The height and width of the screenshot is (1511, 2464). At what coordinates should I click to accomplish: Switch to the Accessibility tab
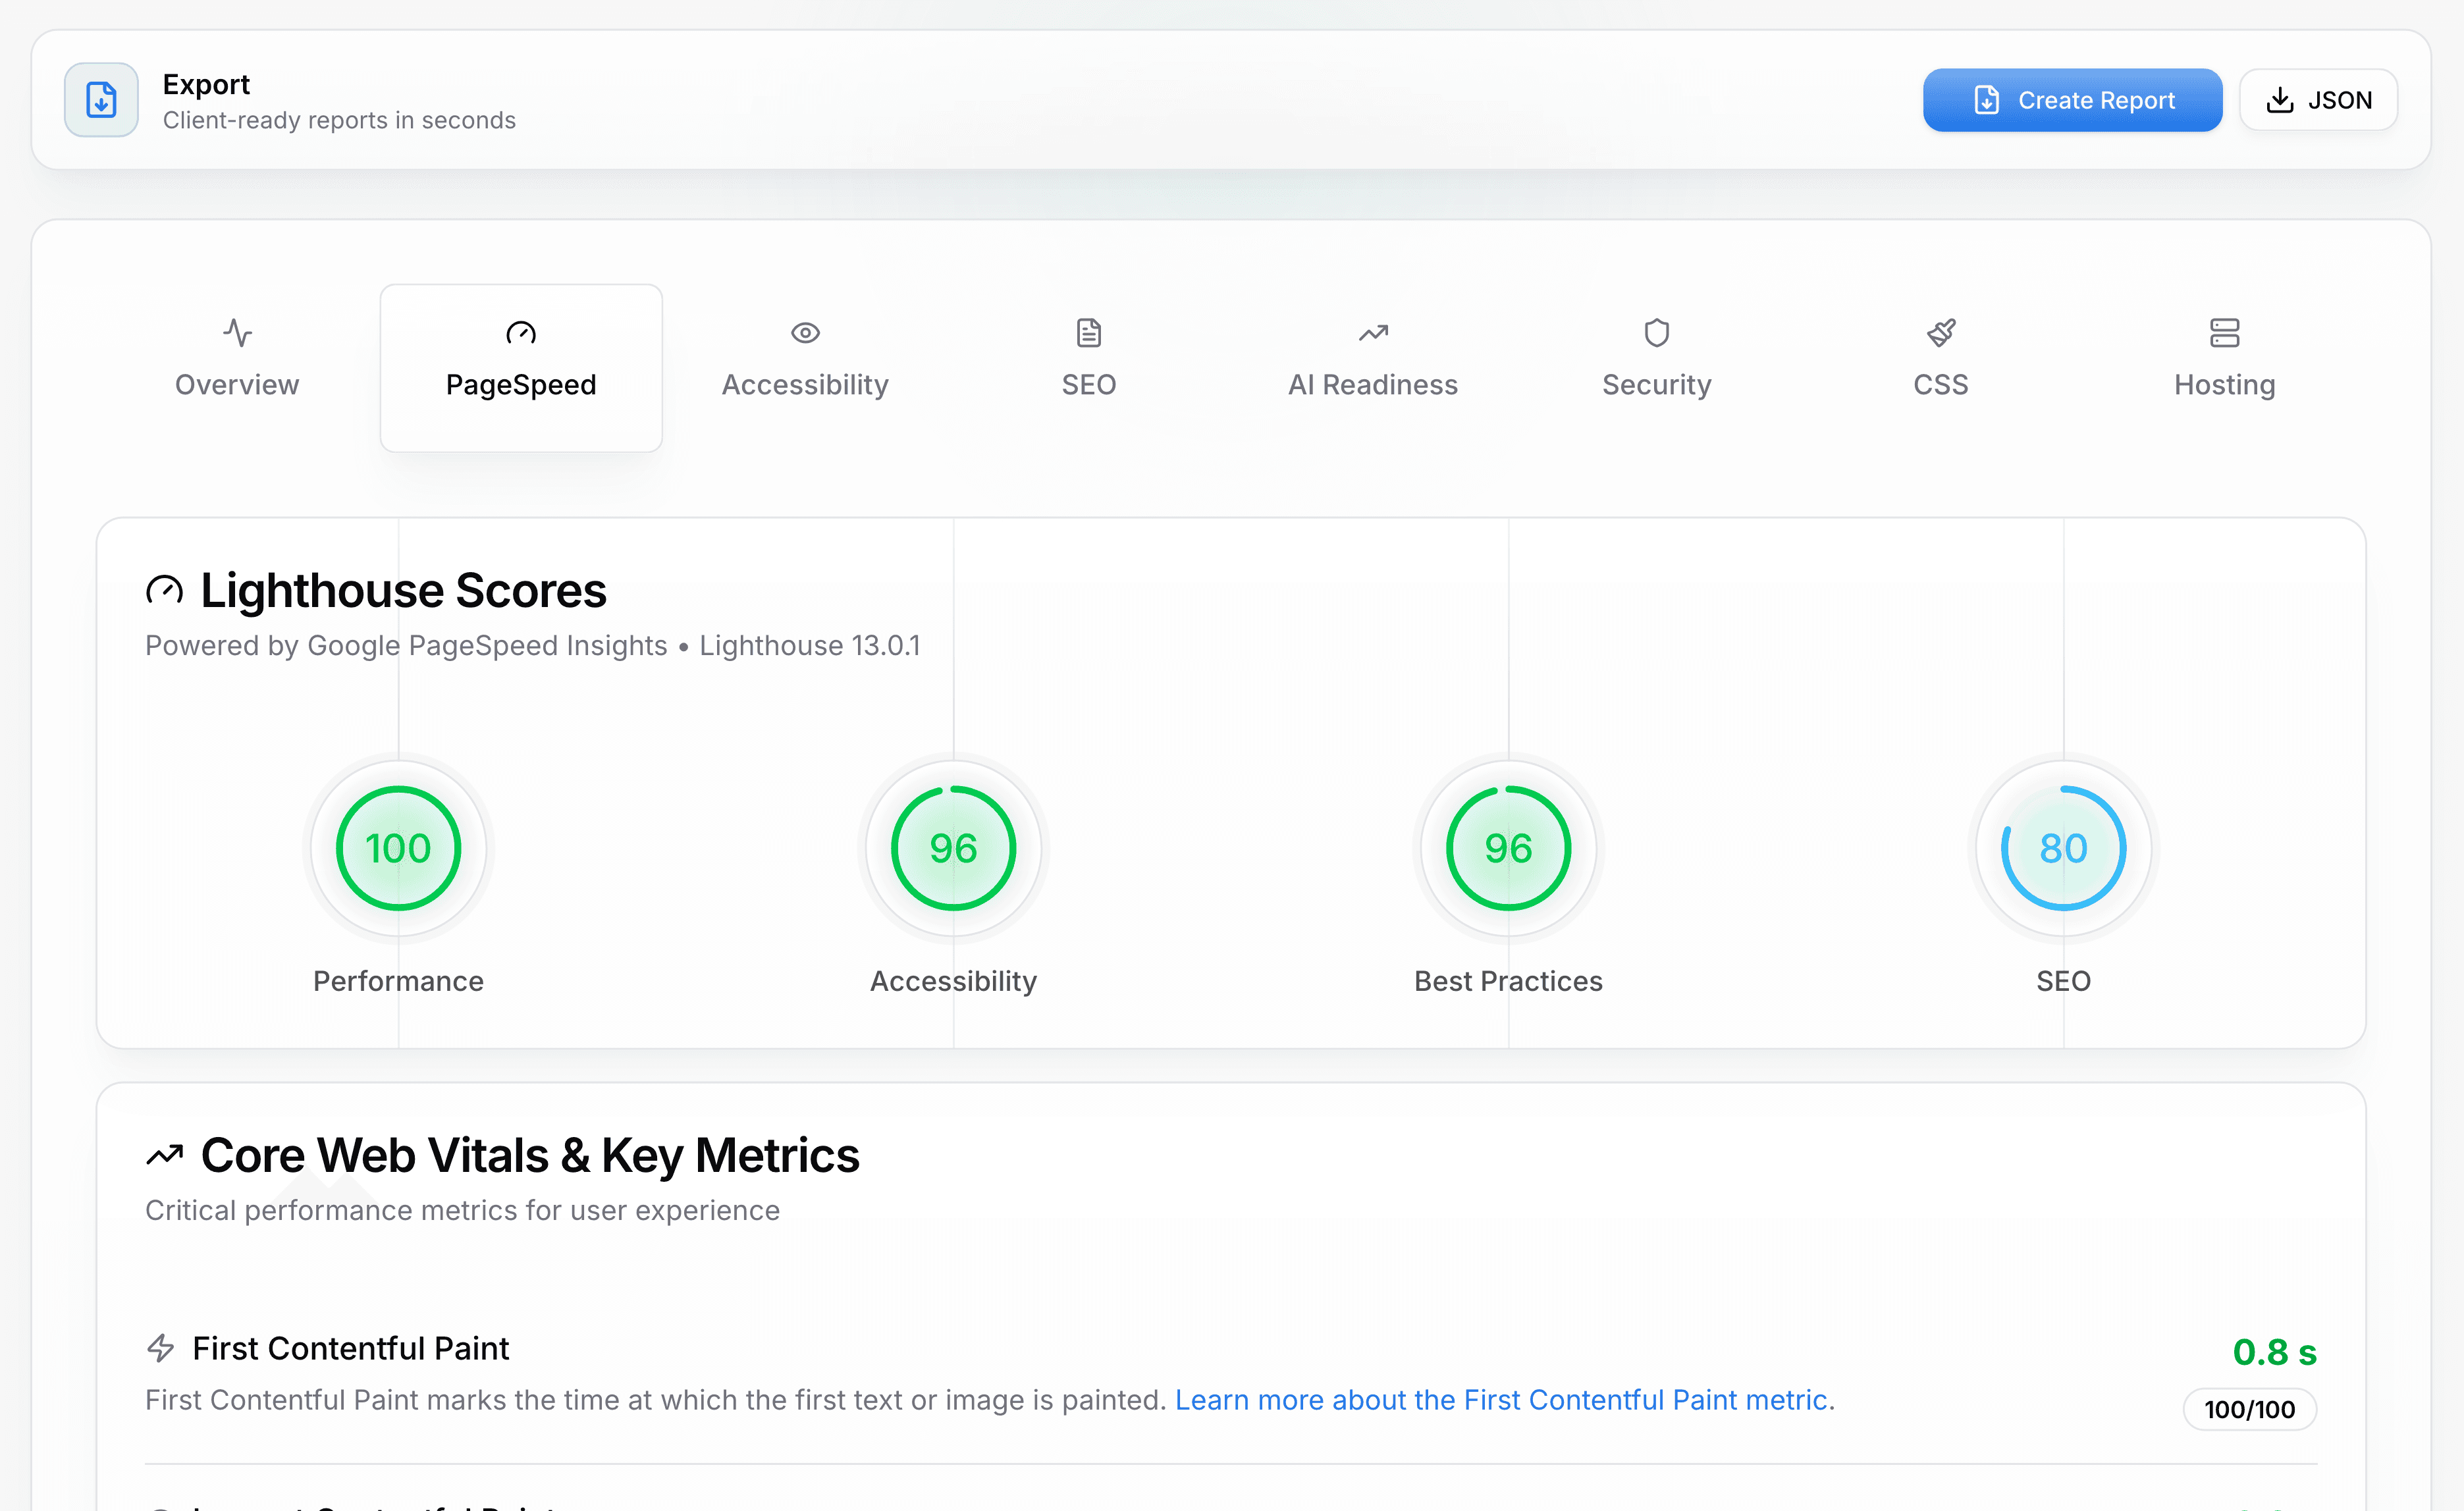[x=805, y=367]
